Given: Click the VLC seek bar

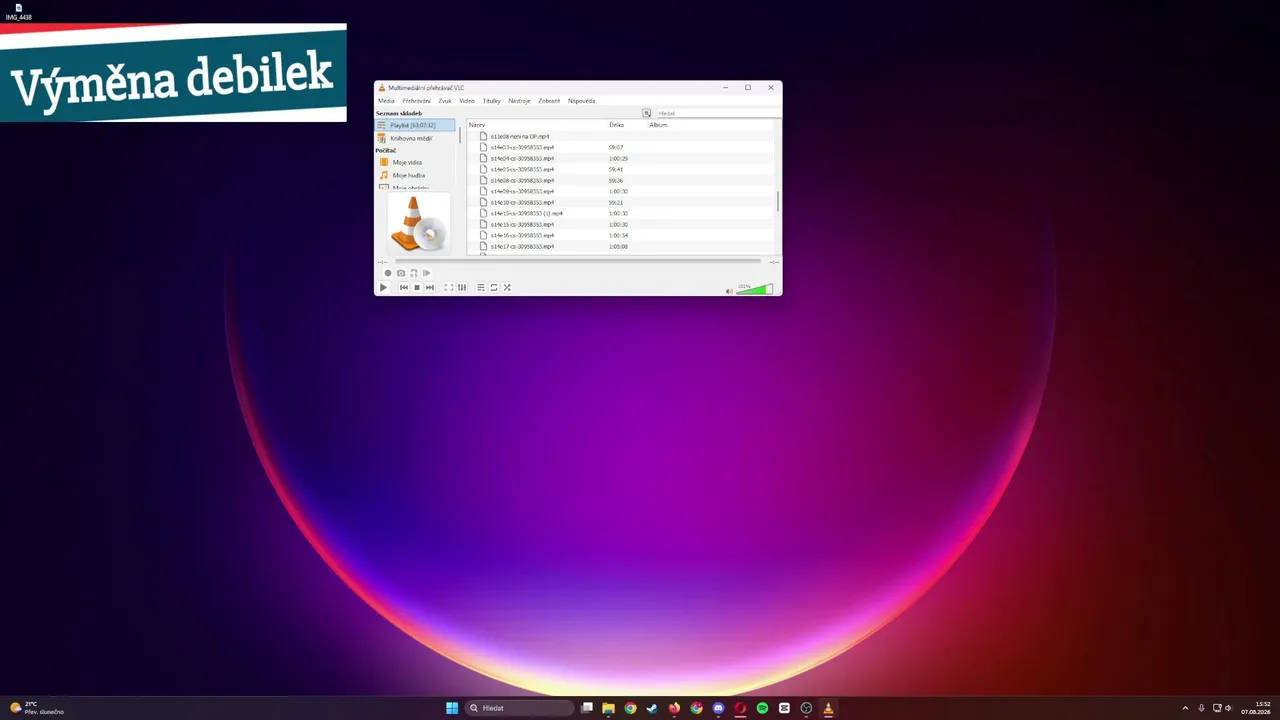Looking at the screenshot, I should tap(578, 261).
